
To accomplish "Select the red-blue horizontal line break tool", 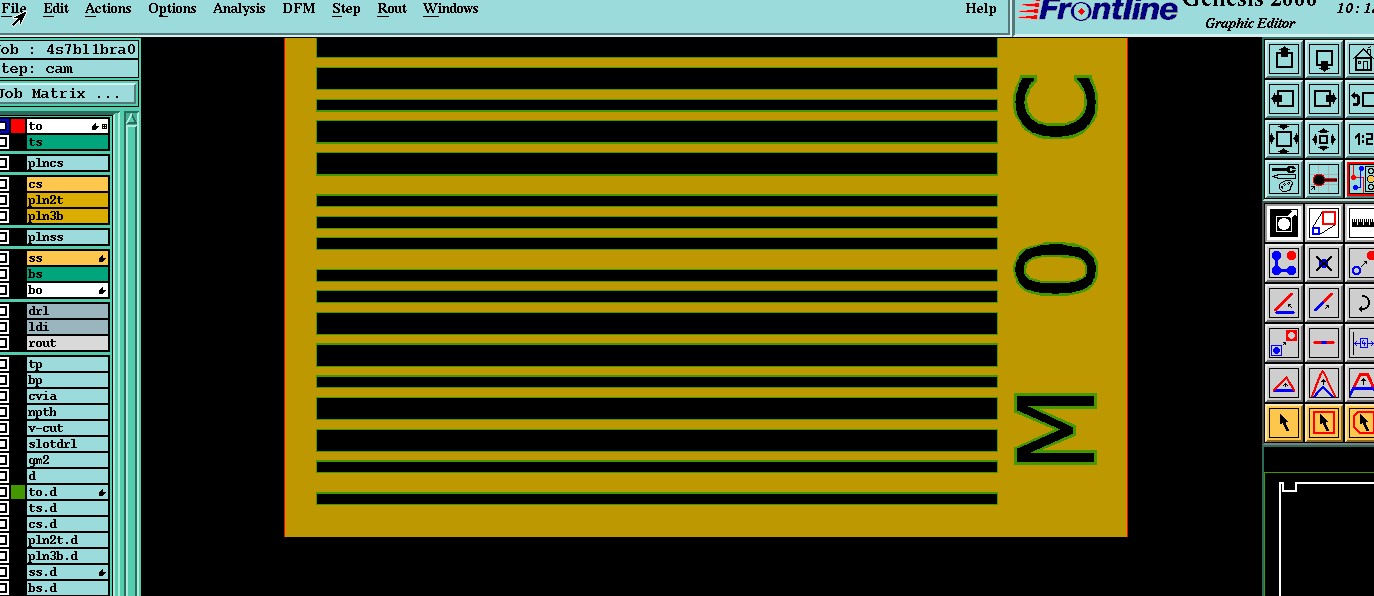I will (1324, 342).
